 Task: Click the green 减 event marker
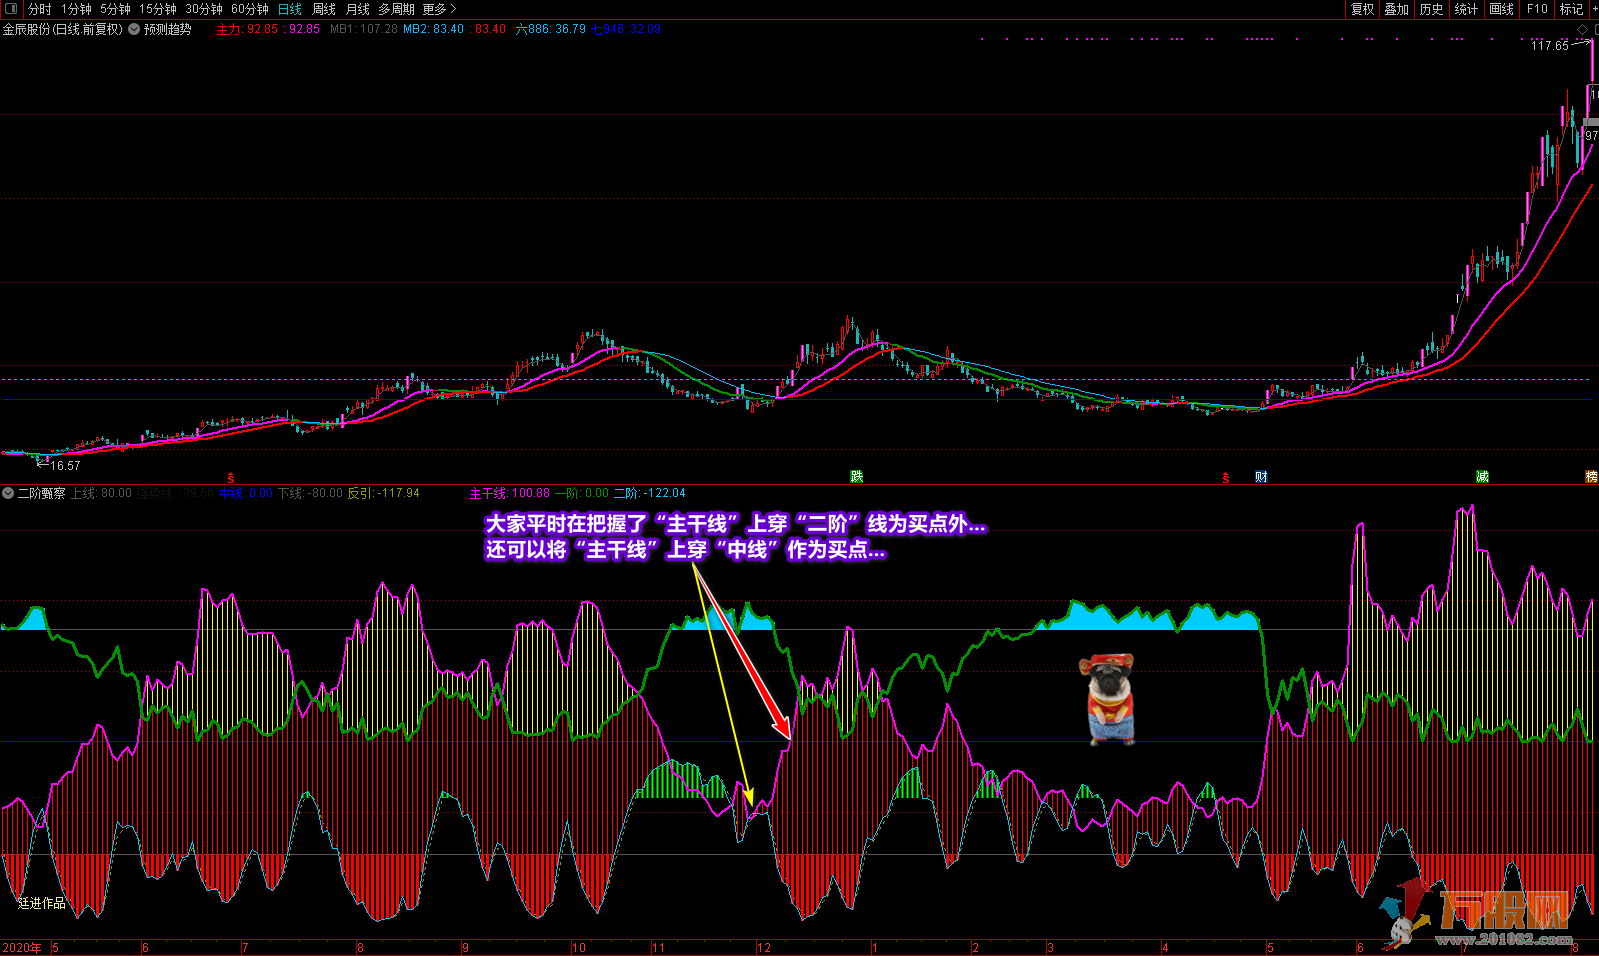point(1482,477)
